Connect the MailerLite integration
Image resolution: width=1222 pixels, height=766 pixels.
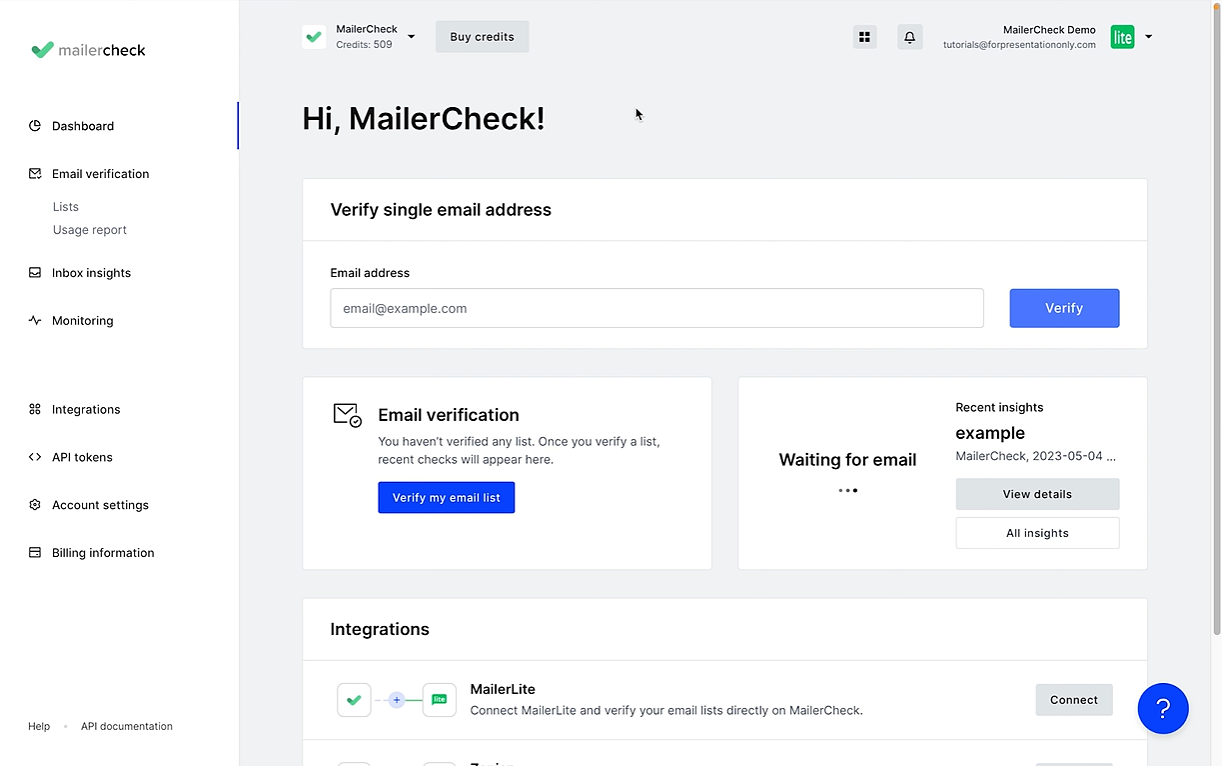(1074, 700)
